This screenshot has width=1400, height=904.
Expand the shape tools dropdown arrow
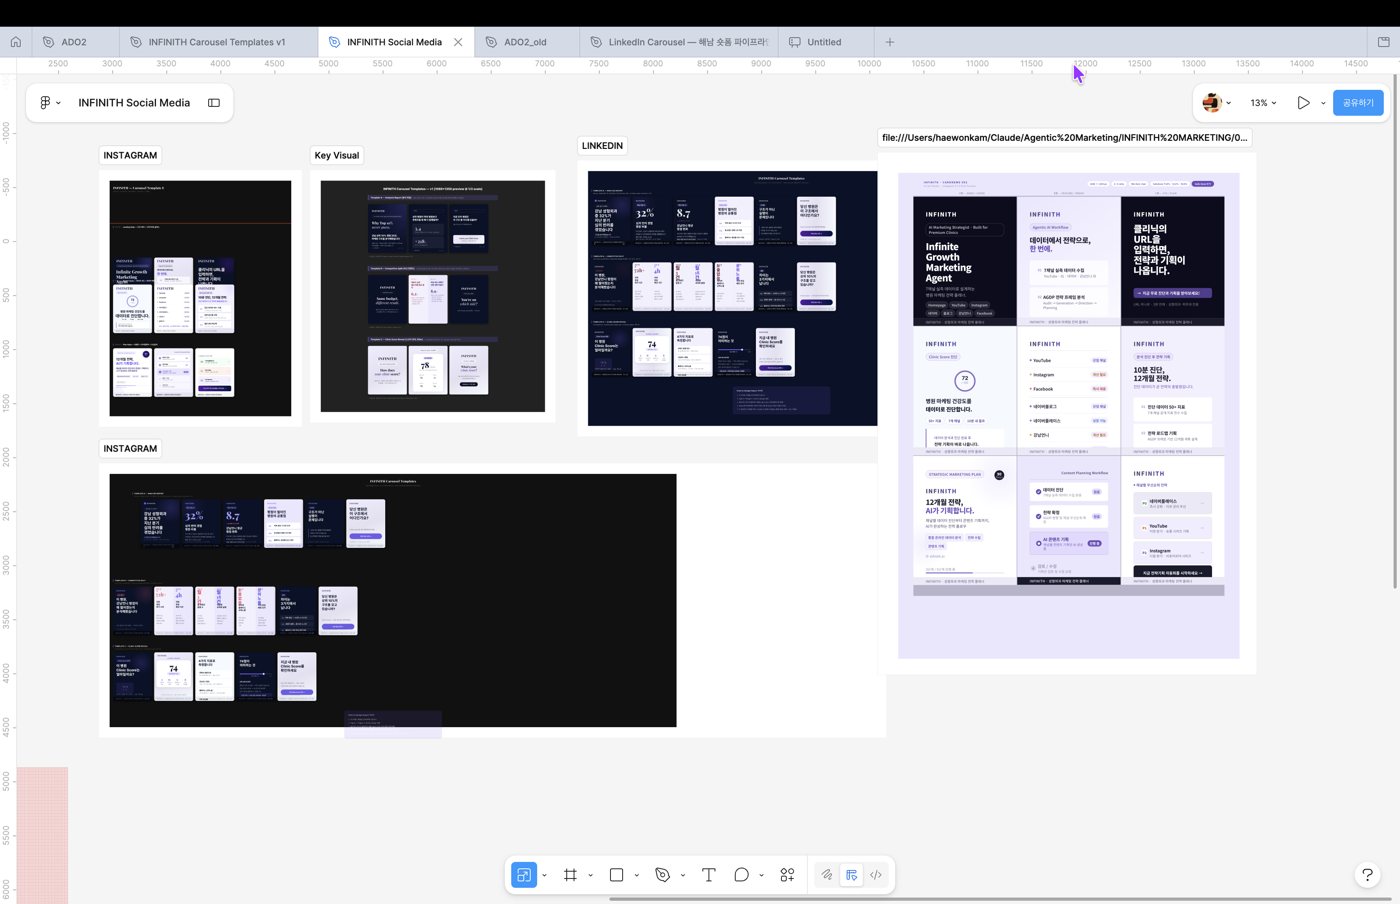coord(637,876)
